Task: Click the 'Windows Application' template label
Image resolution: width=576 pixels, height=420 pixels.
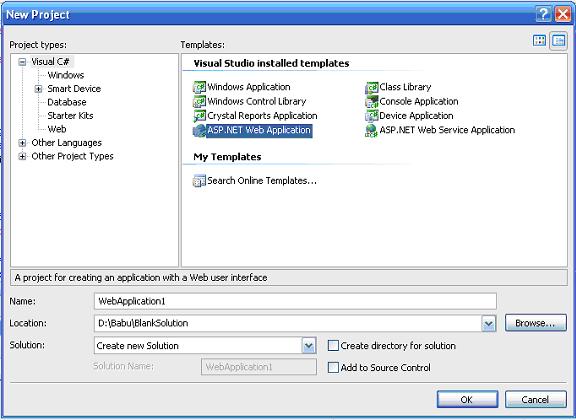Action: tap(249, 87)
